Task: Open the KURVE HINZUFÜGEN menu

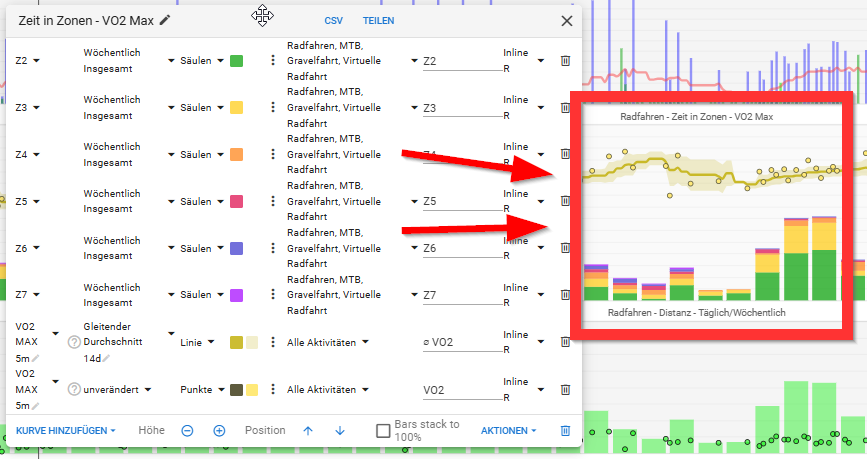Action: [66, 430]
